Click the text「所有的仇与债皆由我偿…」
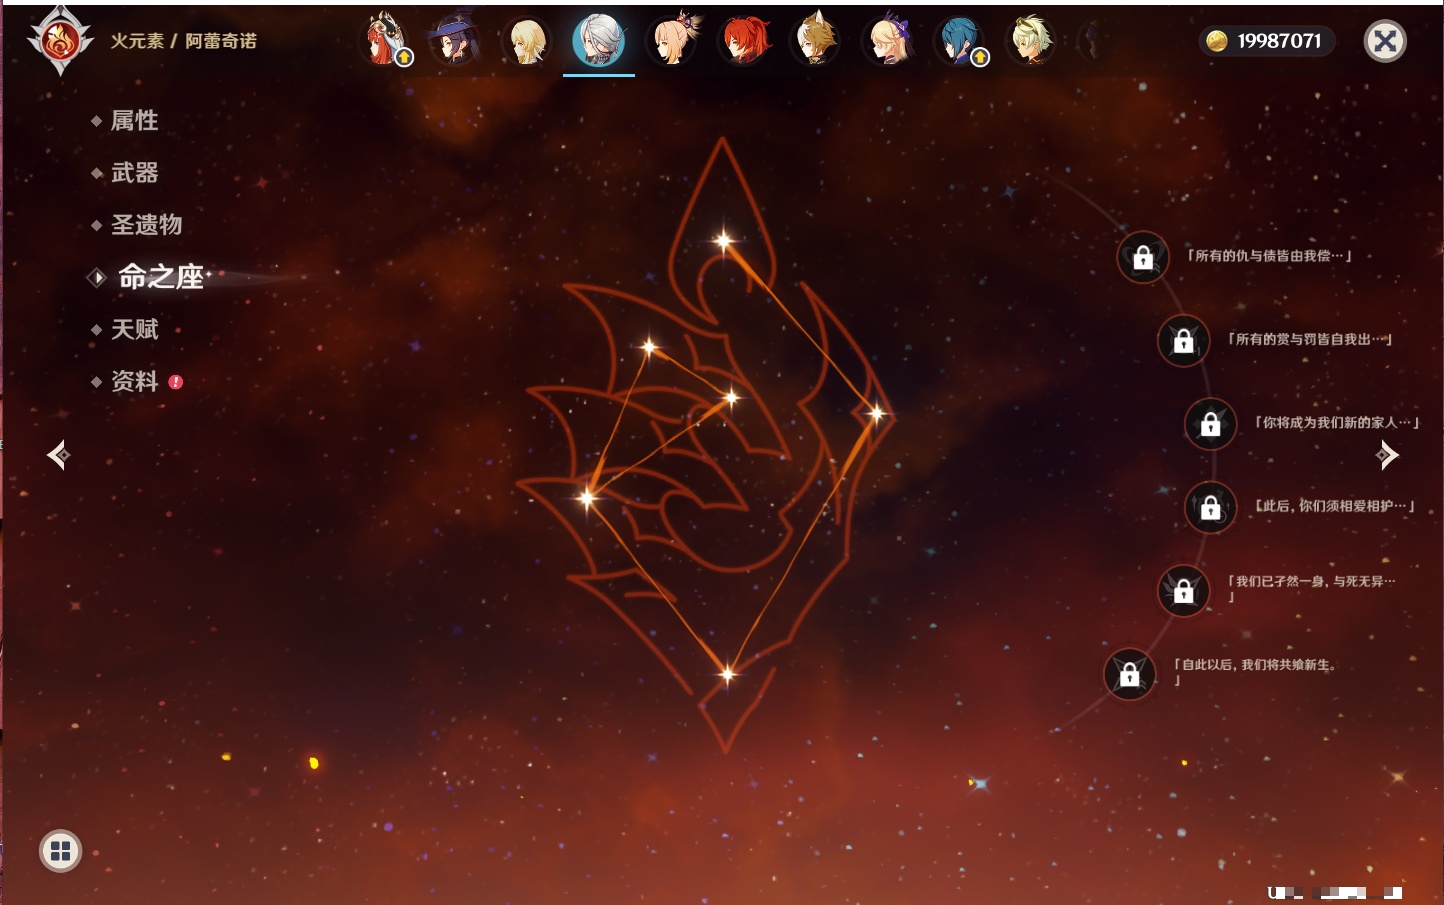The width and height of the screenshot is (1444, 905). pyautogui.click(x=1269, y=256)
